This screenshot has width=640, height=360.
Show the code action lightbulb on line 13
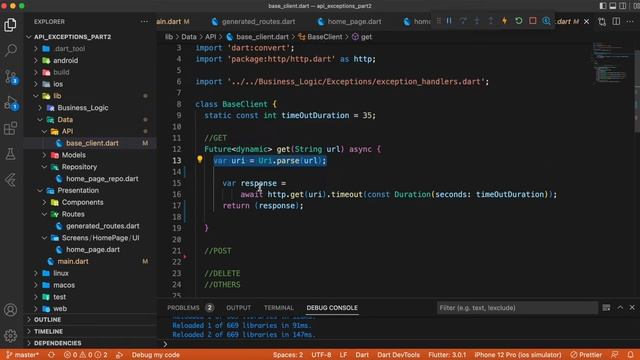click(200, 160)
